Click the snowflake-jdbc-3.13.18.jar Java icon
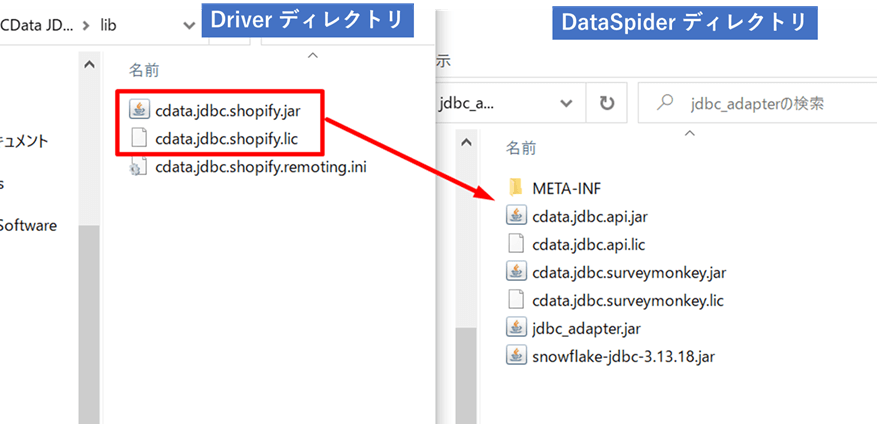The height and width of the screenshot is (424, 877). point(516,356)
